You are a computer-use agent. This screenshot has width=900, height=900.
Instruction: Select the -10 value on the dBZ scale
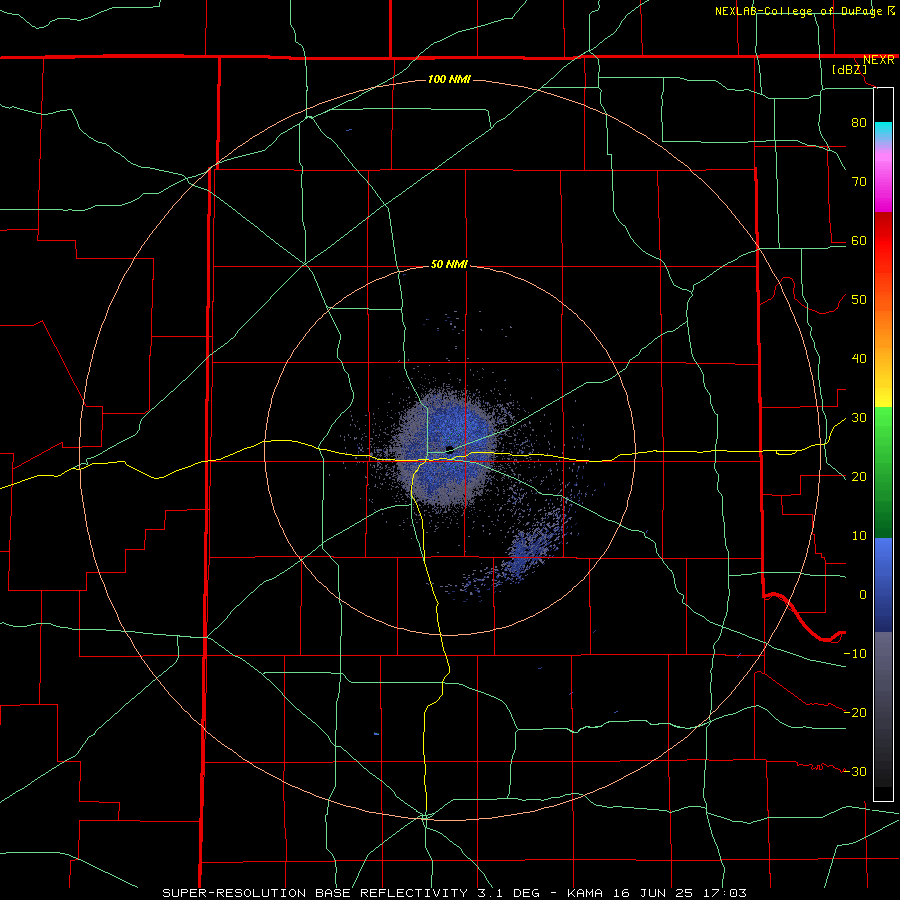[x=855, y=654]
